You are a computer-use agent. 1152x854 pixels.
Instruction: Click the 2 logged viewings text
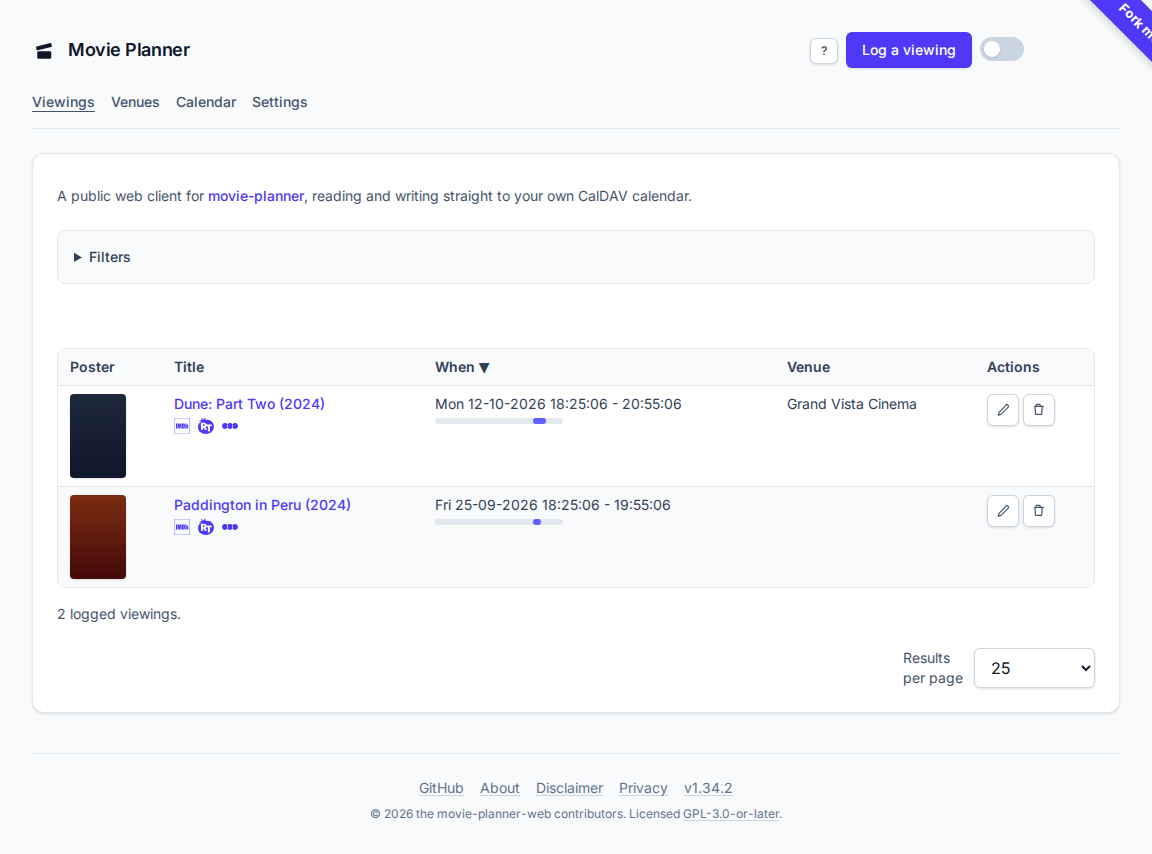coord(119,614)
